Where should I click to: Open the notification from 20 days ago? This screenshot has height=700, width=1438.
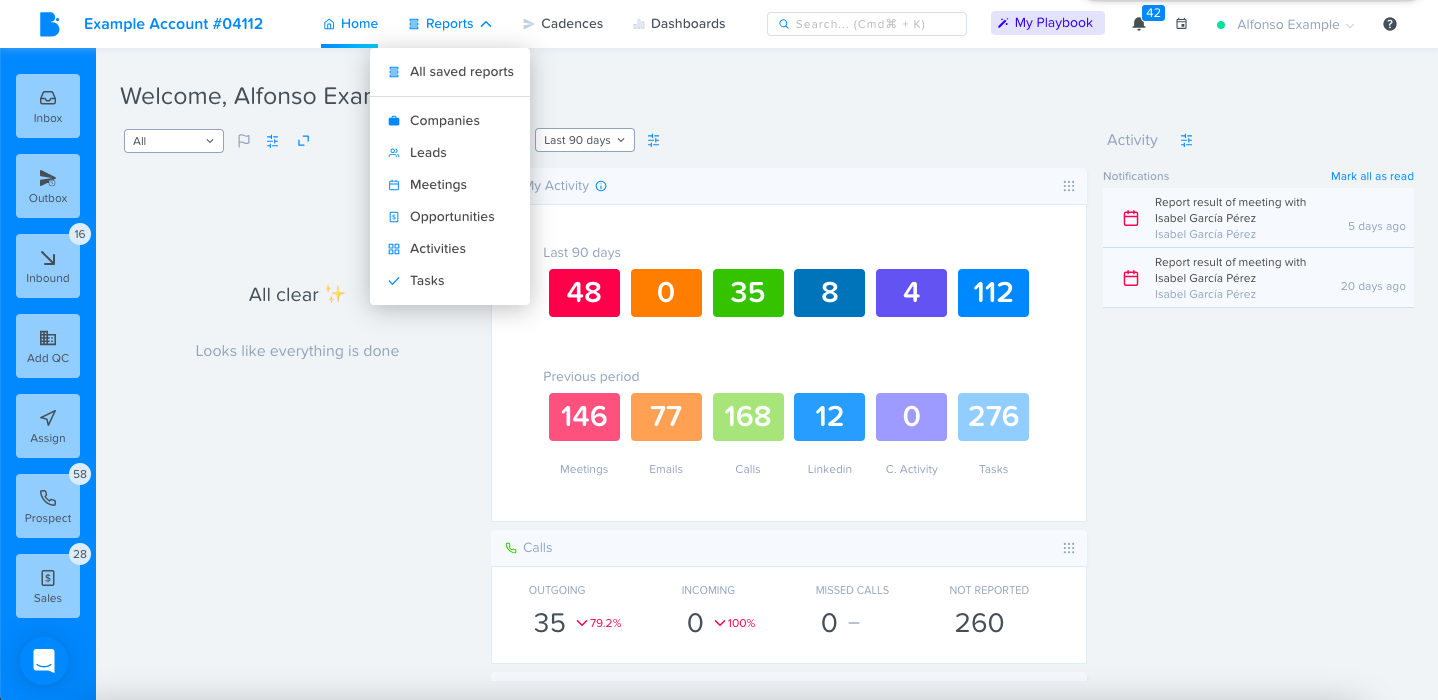(1258, 278)
